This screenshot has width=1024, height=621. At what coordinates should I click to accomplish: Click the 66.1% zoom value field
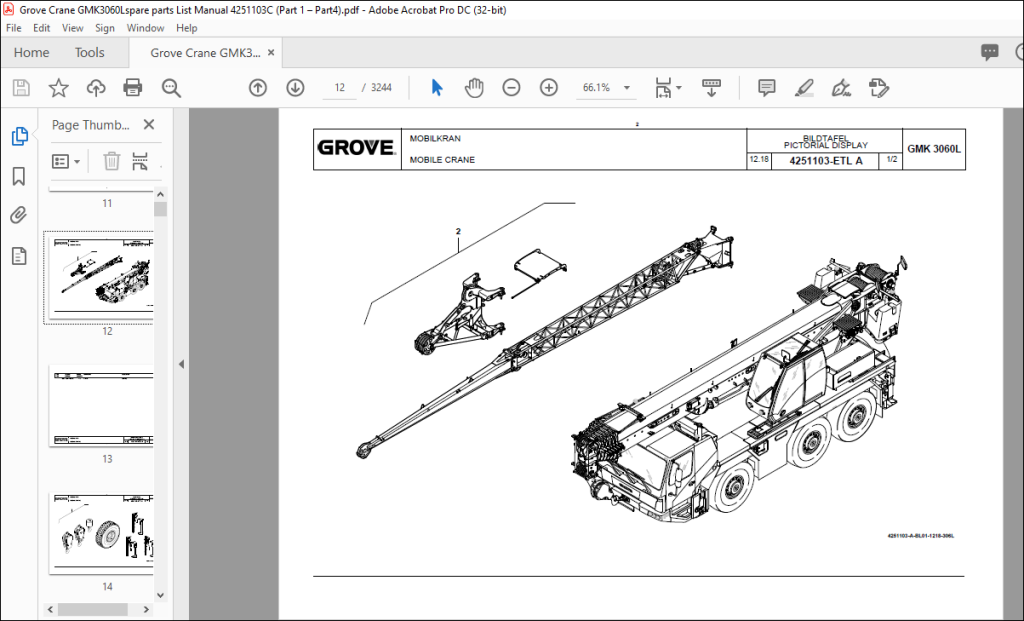point(596,88)
